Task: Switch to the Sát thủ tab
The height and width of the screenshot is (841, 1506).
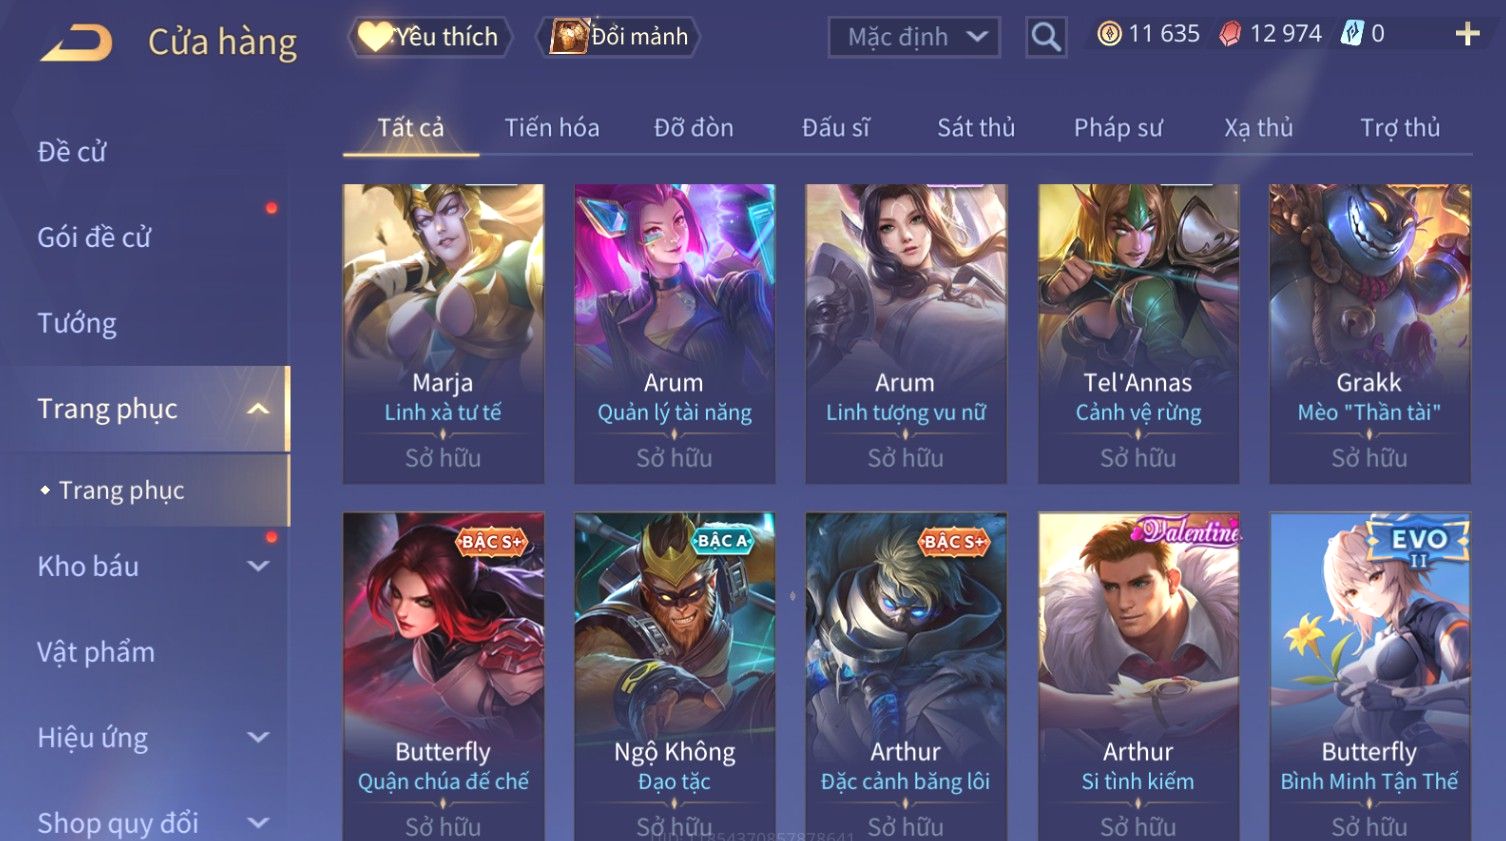Action: click(976, 128)
